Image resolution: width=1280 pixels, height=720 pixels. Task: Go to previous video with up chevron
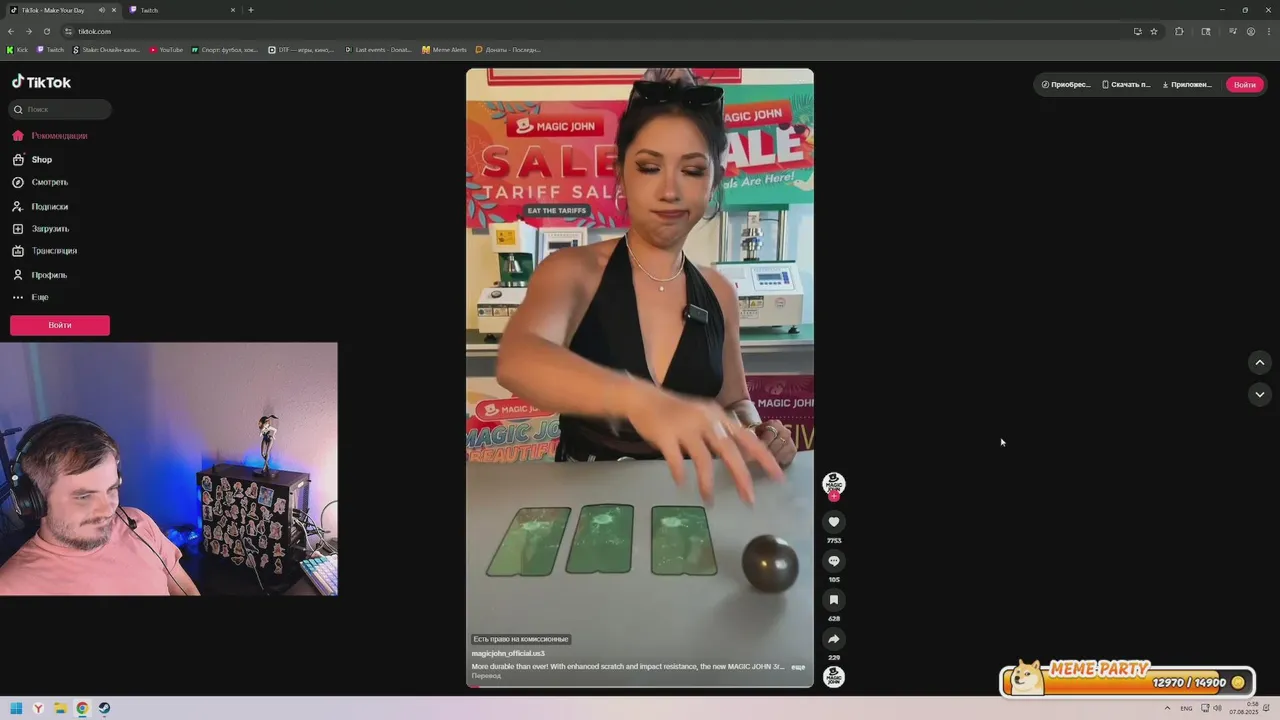click(1259, 362)
